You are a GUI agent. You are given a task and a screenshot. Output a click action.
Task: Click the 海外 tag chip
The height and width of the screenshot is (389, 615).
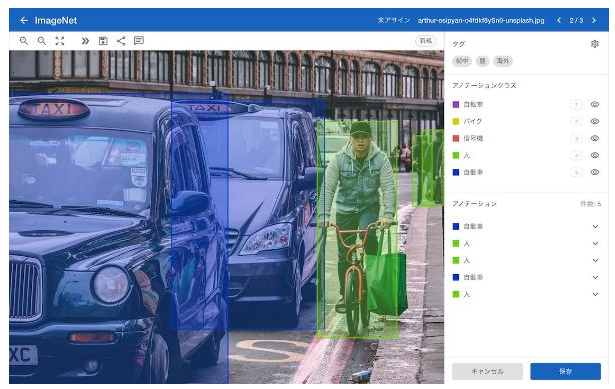502,61
